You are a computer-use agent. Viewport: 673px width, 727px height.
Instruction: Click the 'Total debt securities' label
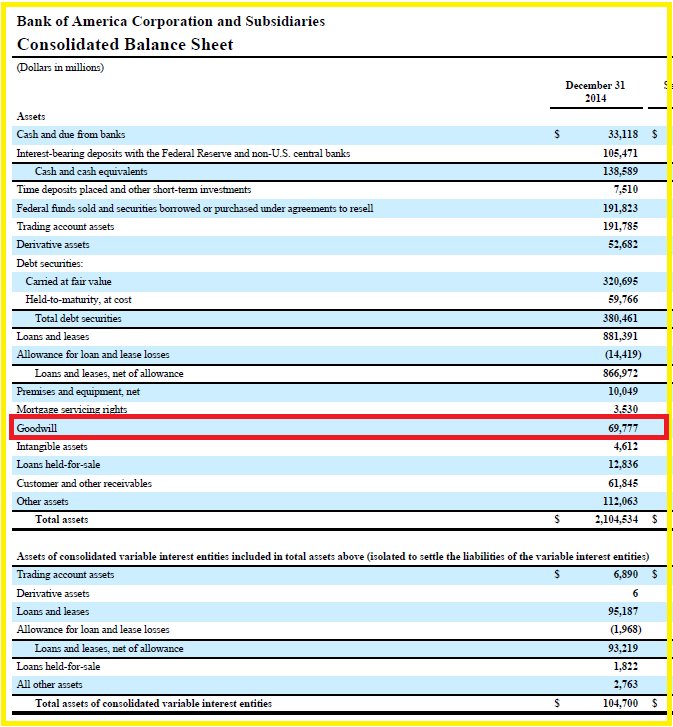(x=78, y=319)
